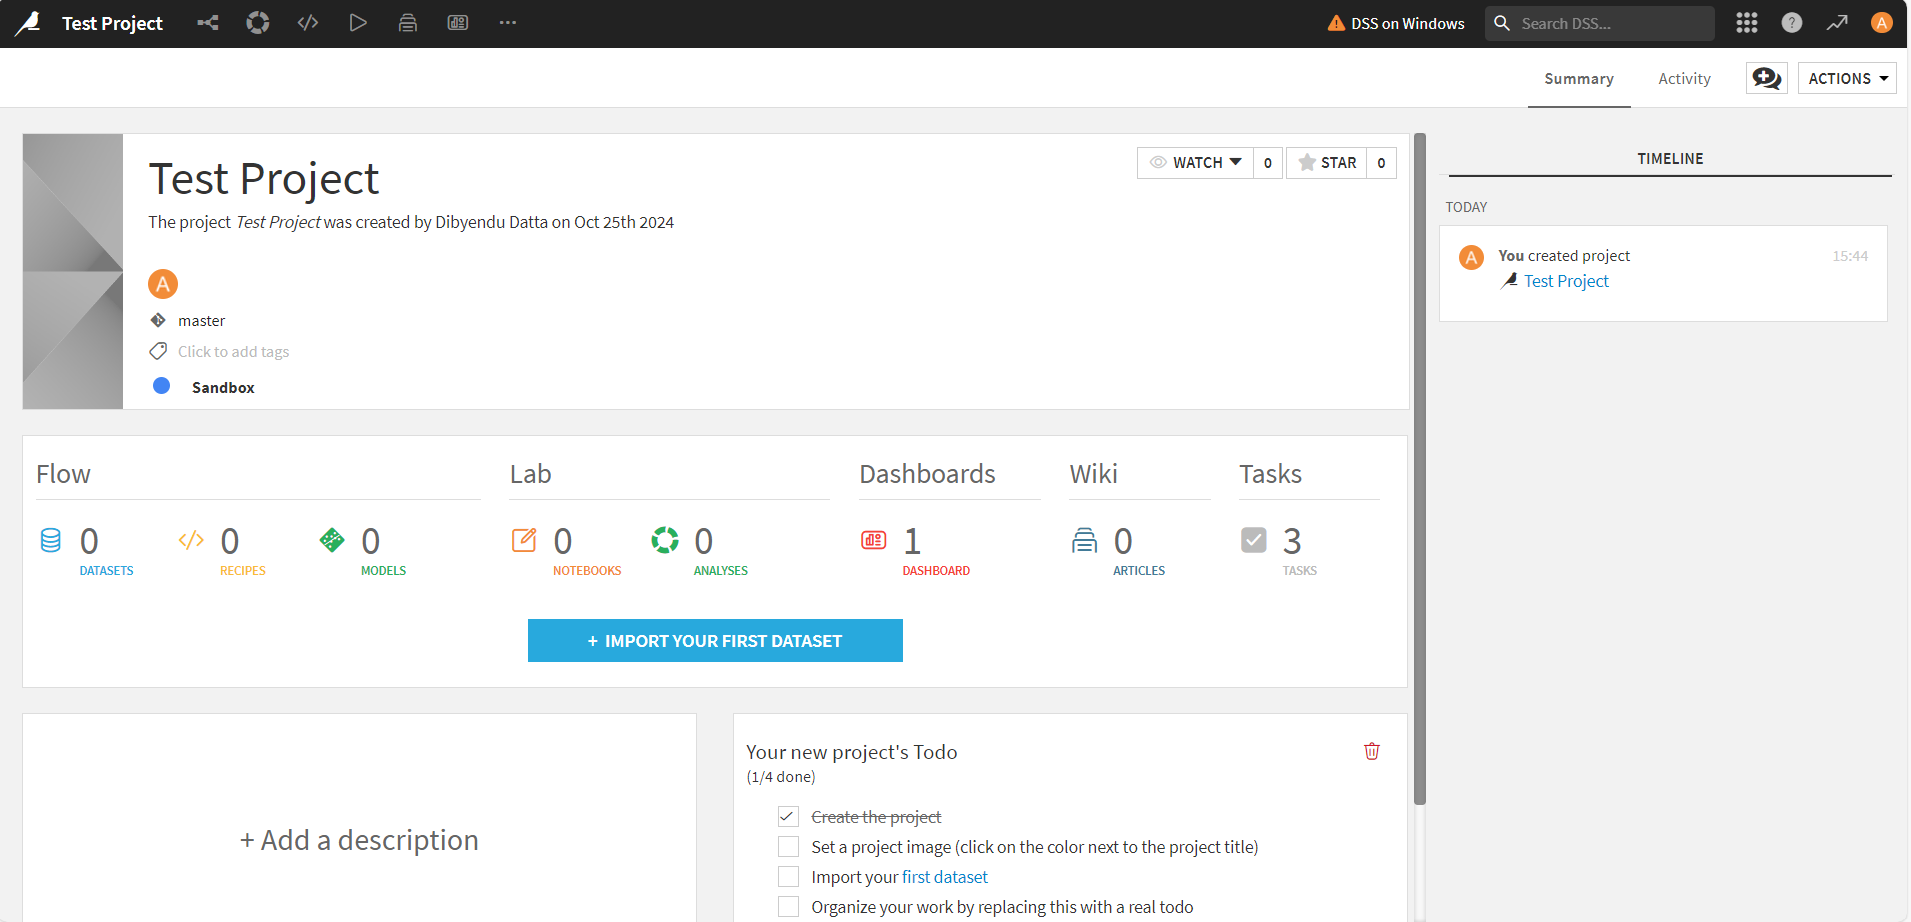Click the Jobs play icon in navbar

(358, 23)
